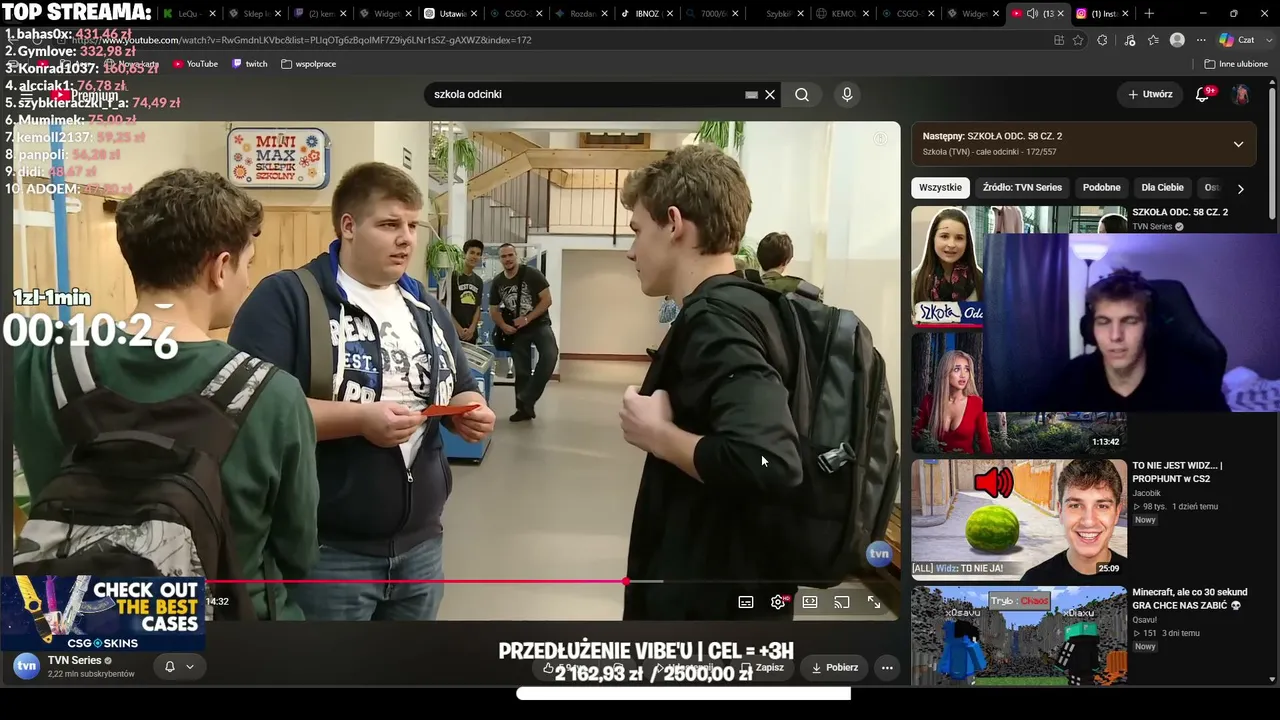Close the active YouTube tab
Viewport: 1280px width, 720px height.
click(x=1062, y=14)
